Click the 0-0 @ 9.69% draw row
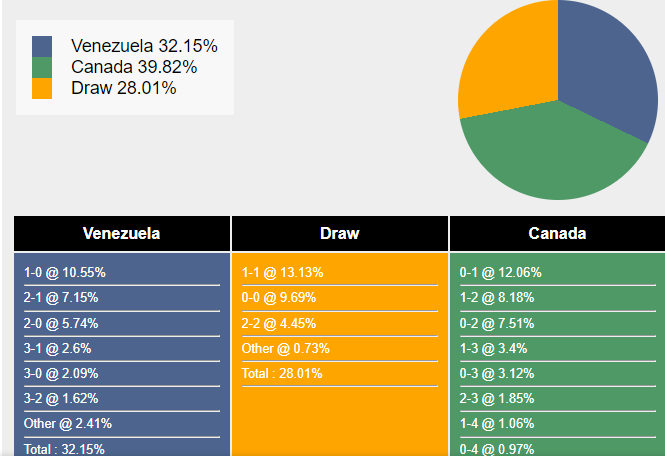This screenshot has width=665, height=456. click(x=279, y=297)
